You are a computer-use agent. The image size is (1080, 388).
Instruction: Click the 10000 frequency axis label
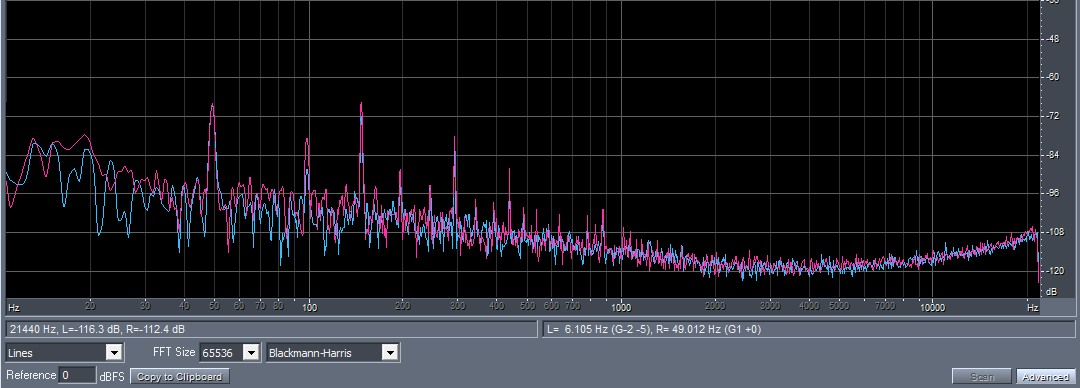point(933,307)
